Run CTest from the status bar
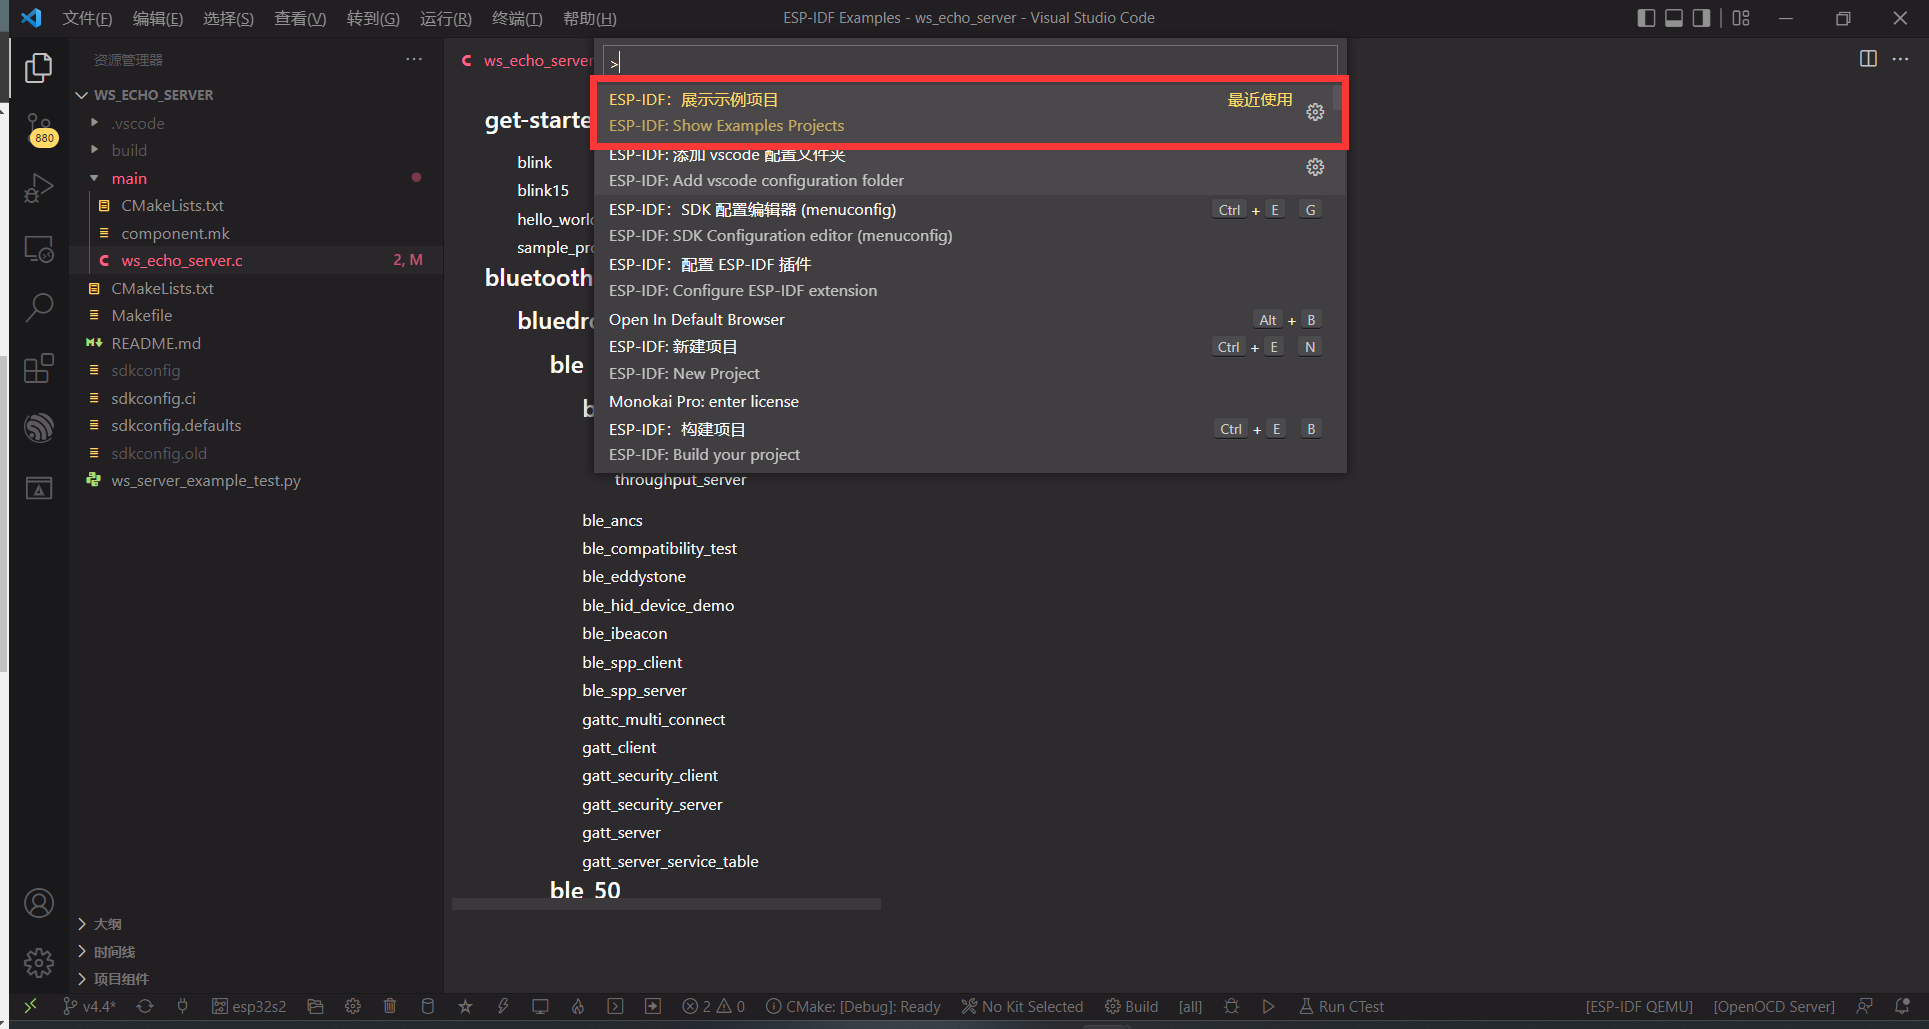 (1342, 1006)
